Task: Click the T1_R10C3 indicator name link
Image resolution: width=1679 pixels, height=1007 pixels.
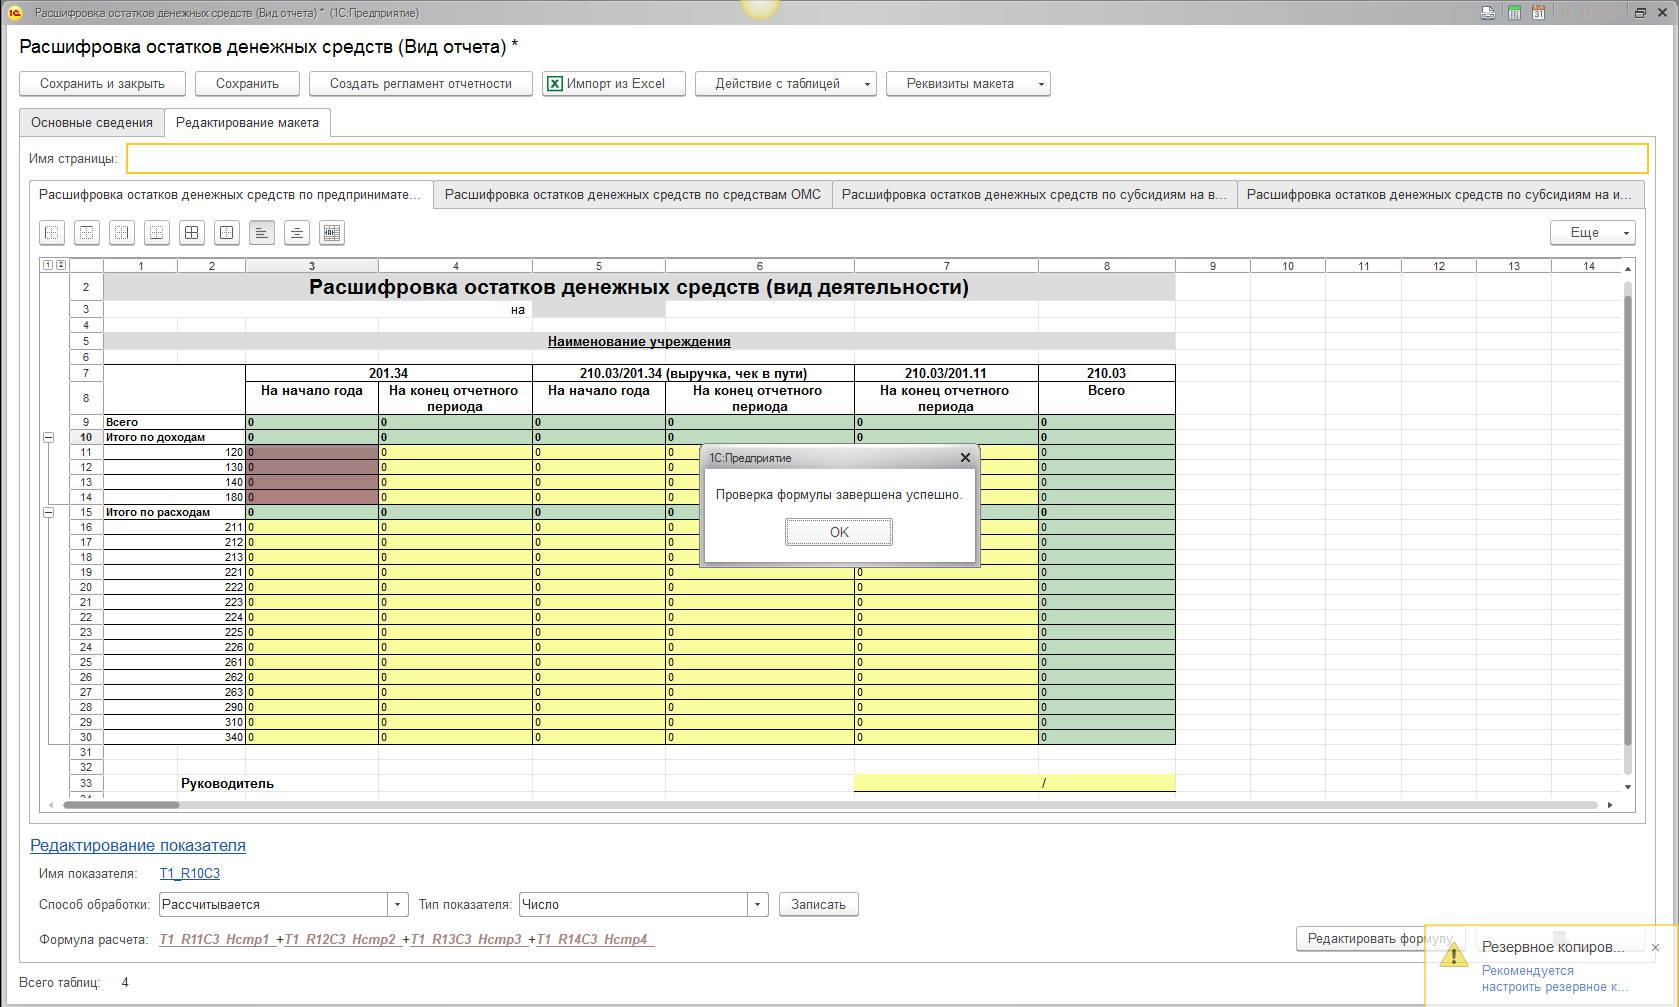Action: click(190, 874)
